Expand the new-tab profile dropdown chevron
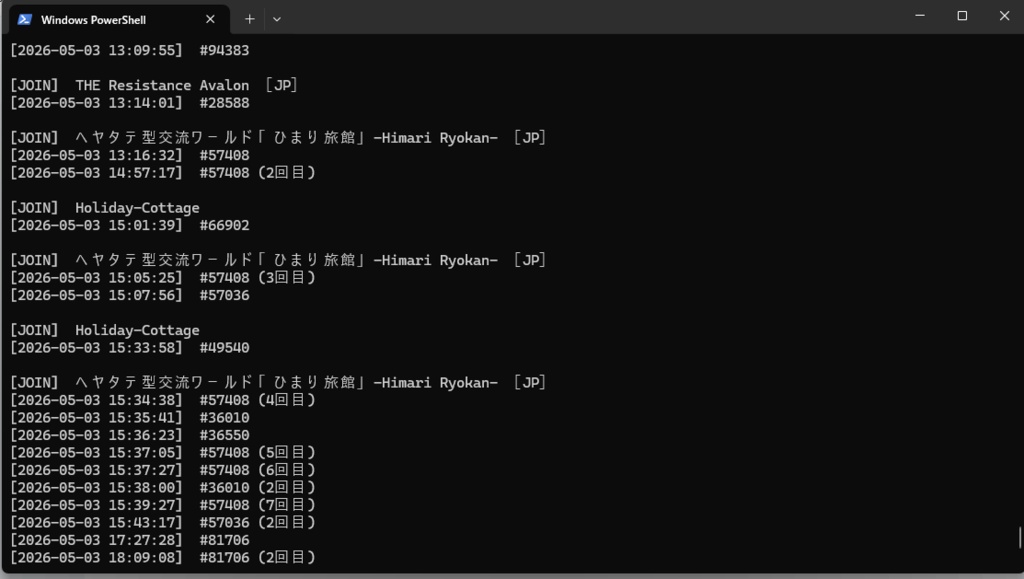Image resolution: width=1024 pixels, height=579 pixels. pyautogui.click(x=277, y=20)
